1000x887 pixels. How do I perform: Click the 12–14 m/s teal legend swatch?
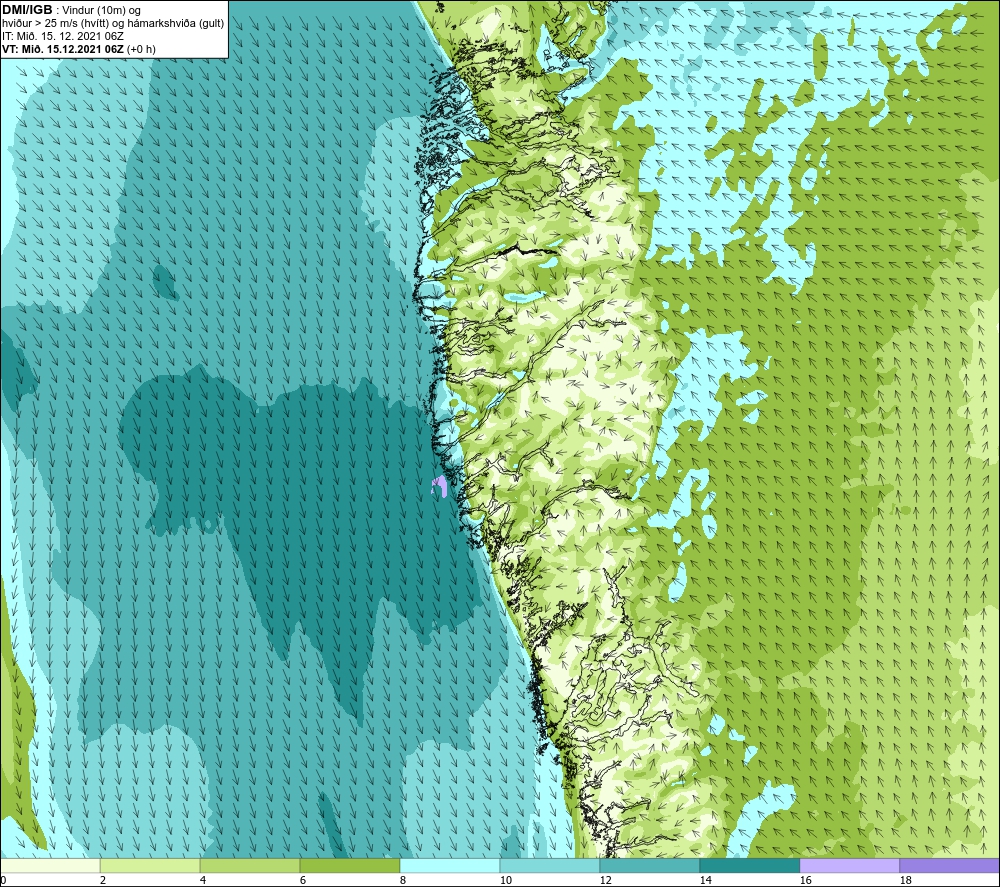[x=649, y=865]
